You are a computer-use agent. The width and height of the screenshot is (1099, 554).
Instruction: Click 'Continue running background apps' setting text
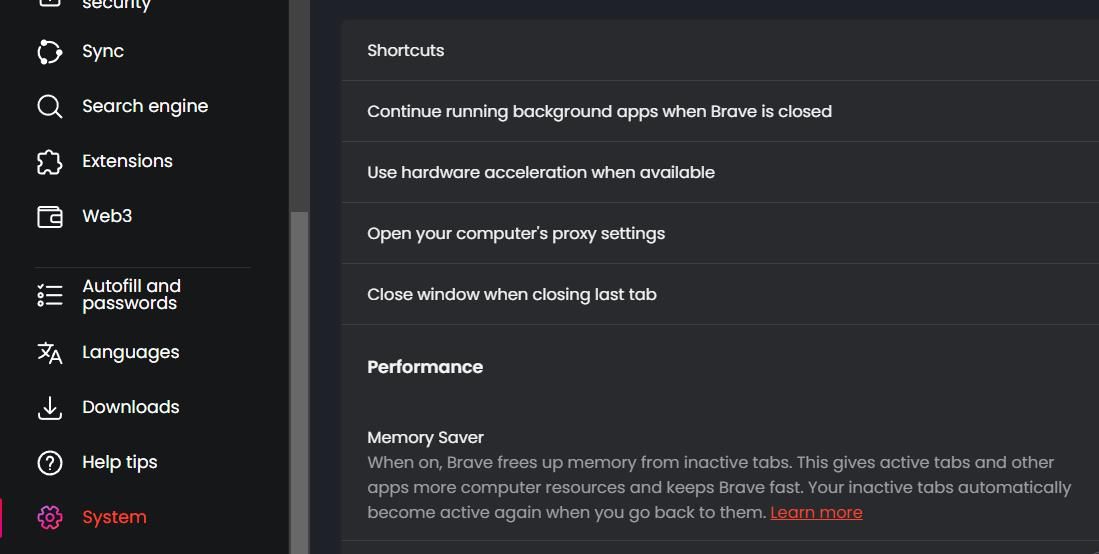599,112
